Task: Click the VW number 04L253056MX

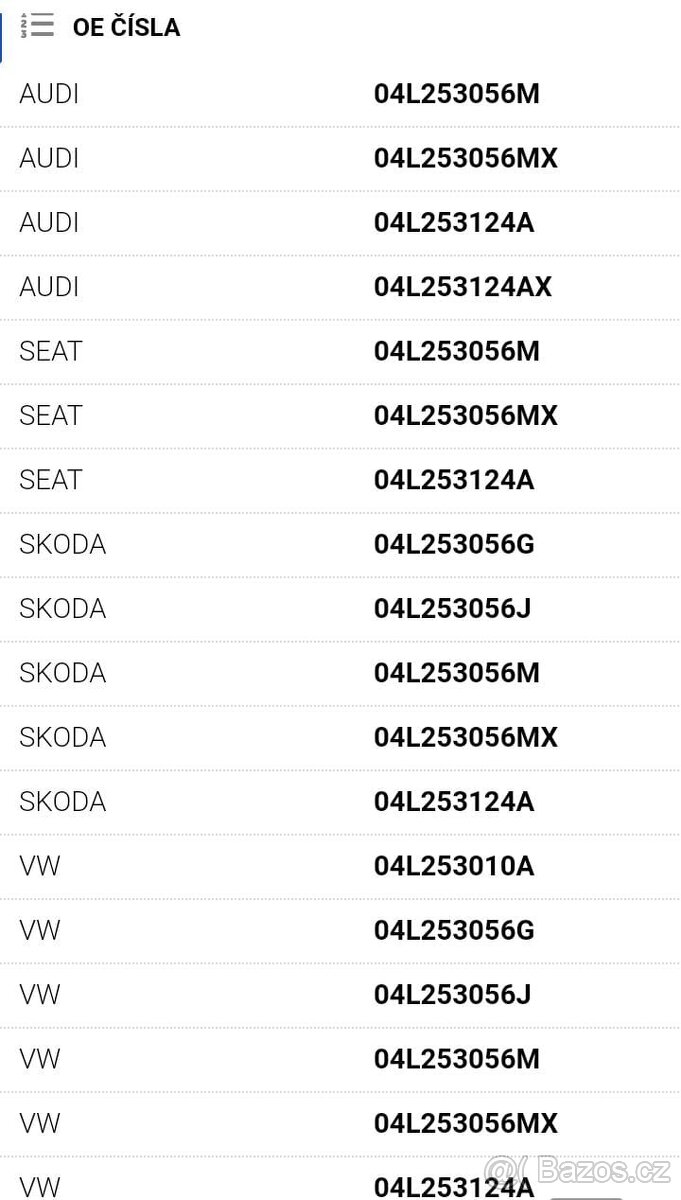Action: point(465,1122)
